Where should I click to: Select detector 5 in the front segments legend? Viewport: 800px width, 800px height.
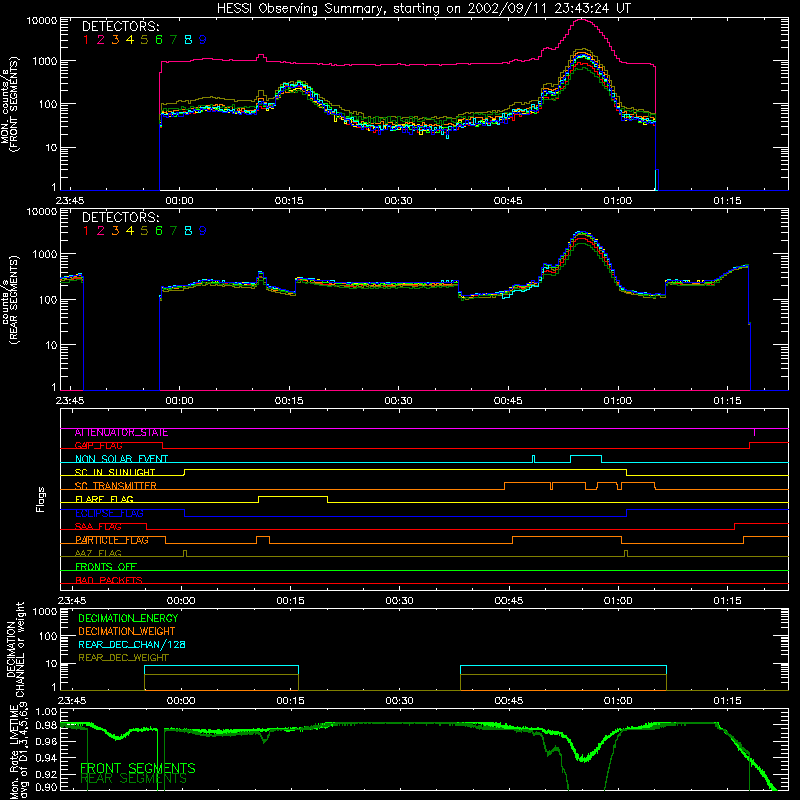[x=144, y=40]
